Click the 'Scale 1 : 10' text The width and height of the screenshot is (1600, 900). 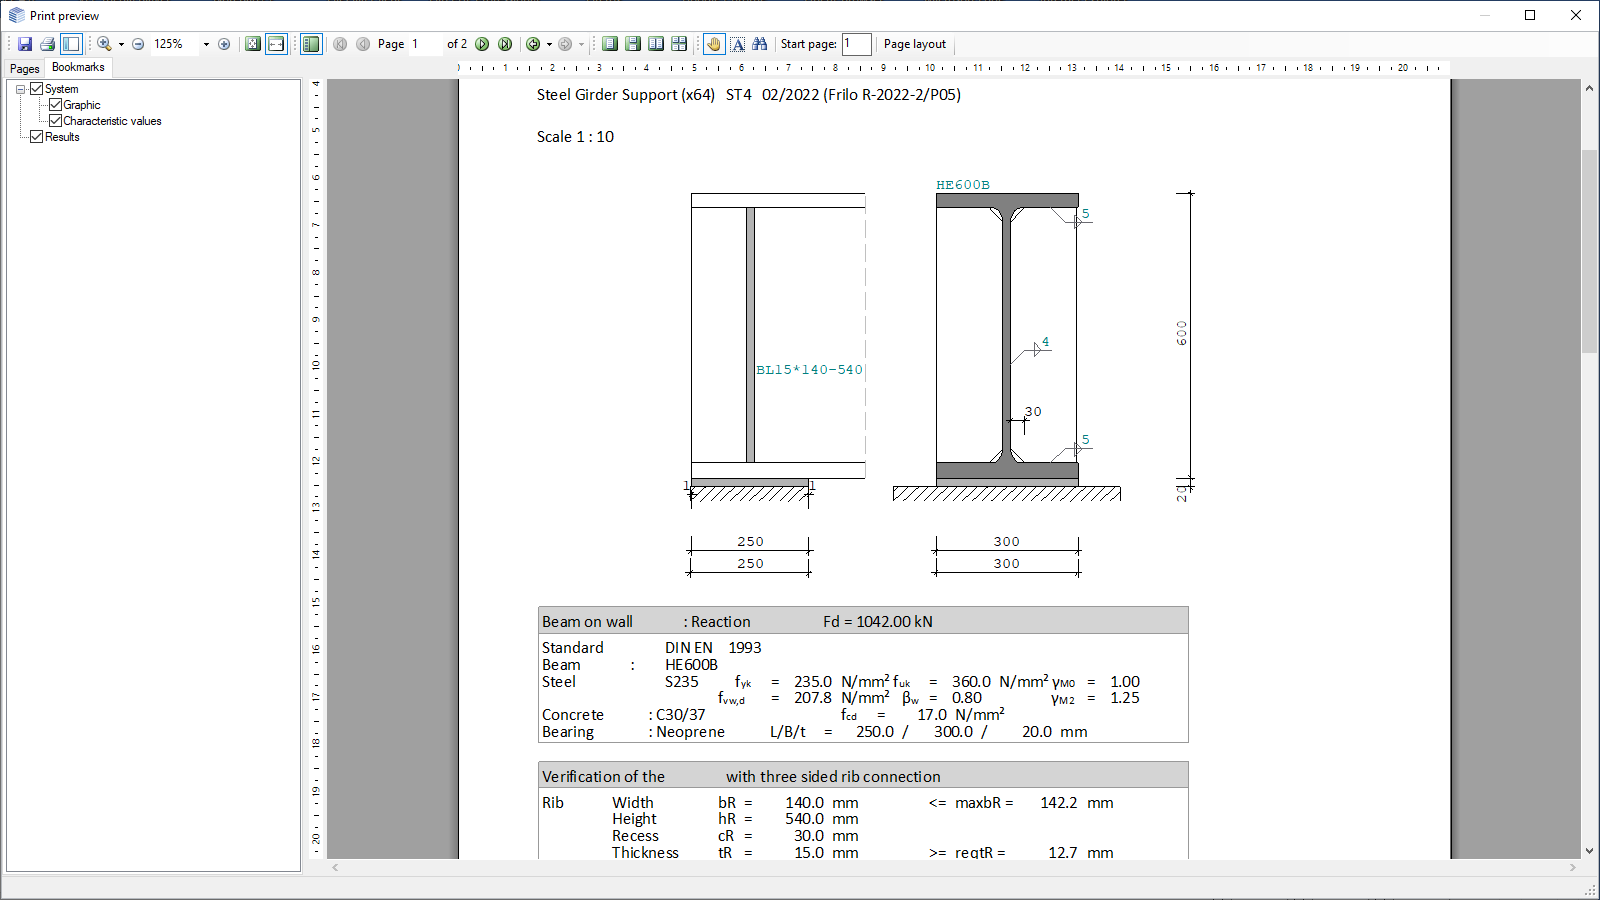pos(575,137)
